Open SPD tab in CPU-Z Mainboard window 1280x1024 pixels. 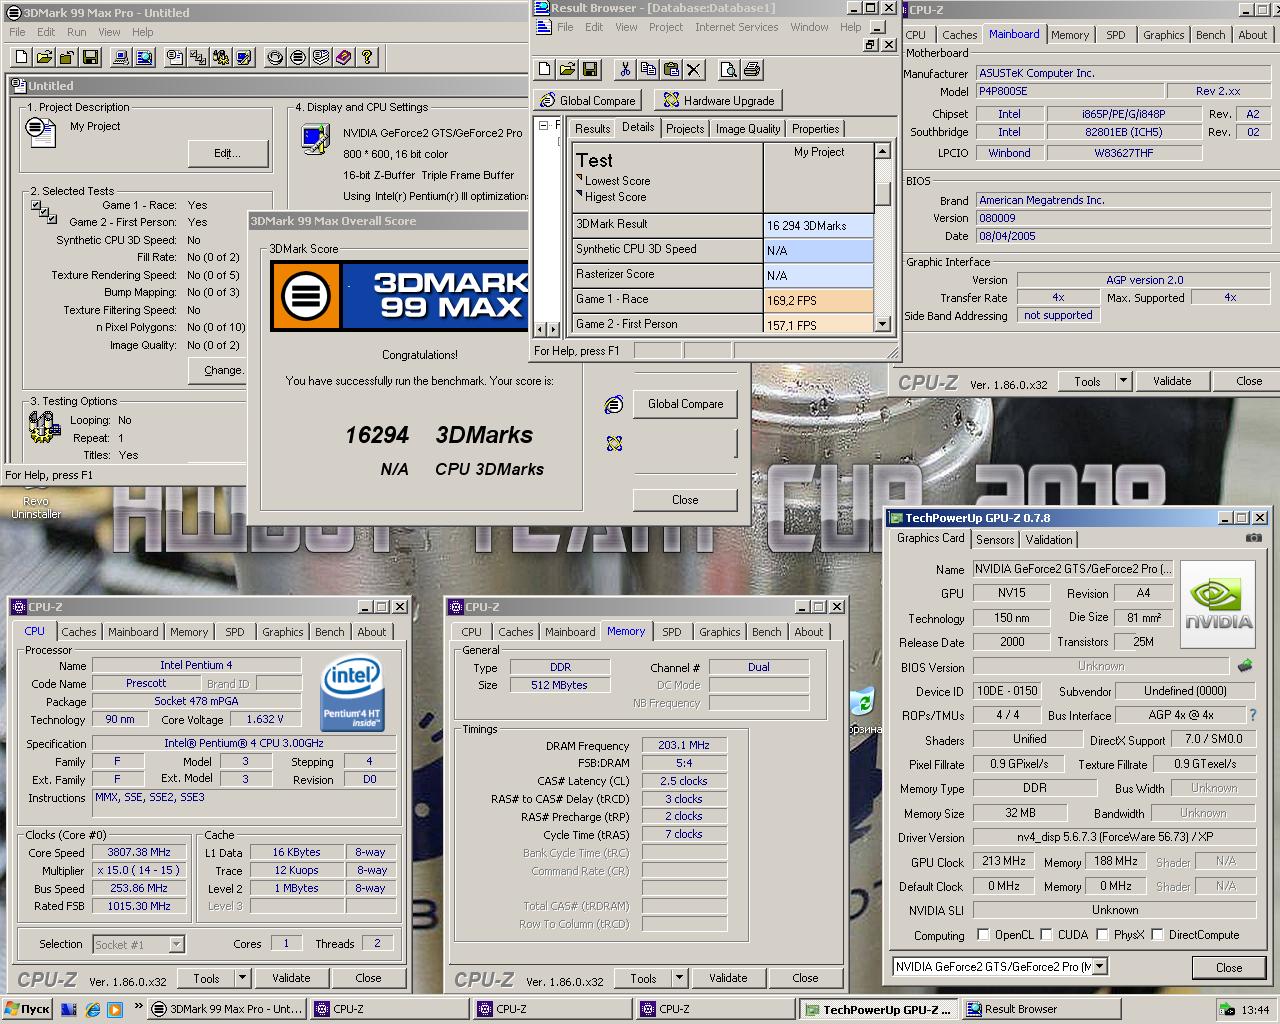[x=1115, y=35]
